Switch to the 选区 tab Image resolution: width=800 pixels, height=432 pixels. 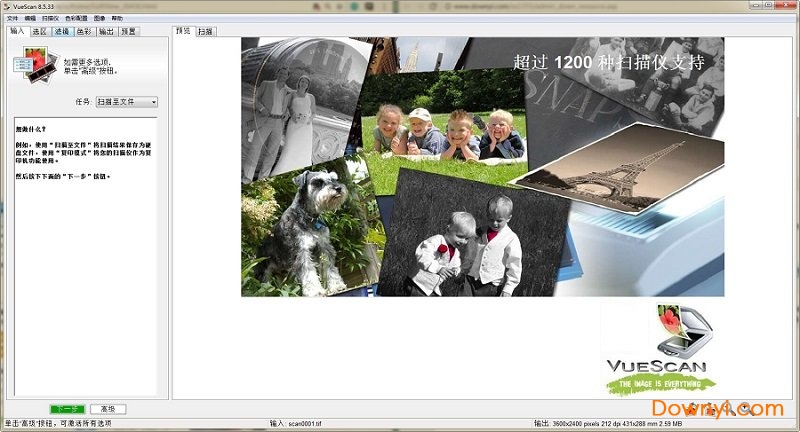39,31
